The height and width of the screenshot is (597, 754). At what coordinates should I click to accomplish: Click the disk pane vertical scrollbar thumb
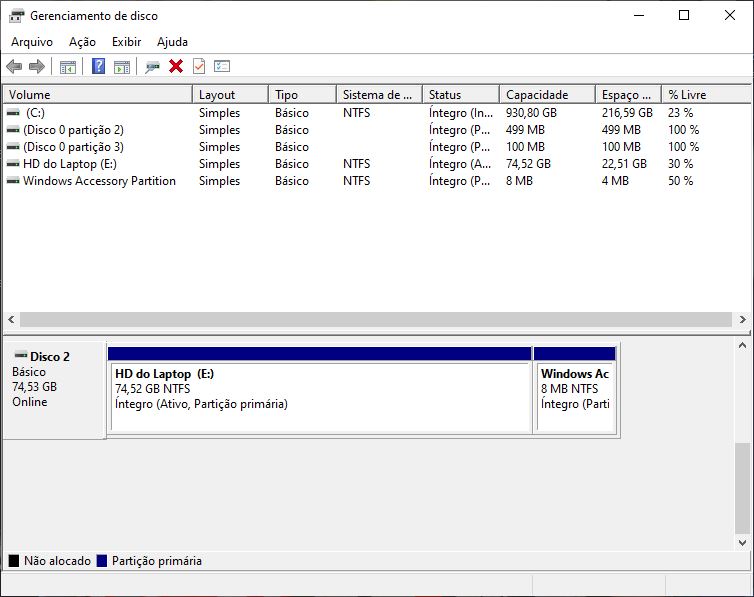click(x=742, y=488)
